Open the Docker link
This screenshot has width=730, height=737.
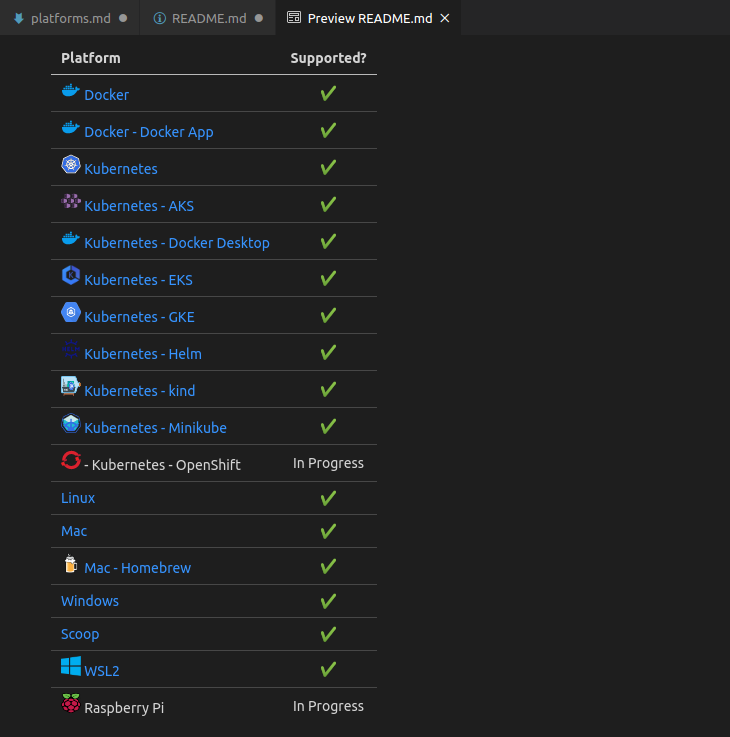106,95
